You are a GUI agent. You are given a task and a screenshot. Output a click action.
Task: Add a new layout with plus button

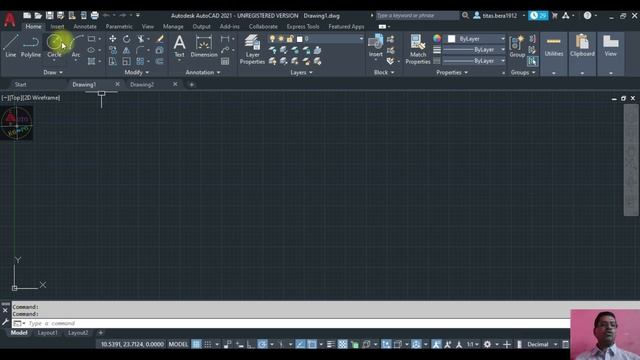point(100,333)
